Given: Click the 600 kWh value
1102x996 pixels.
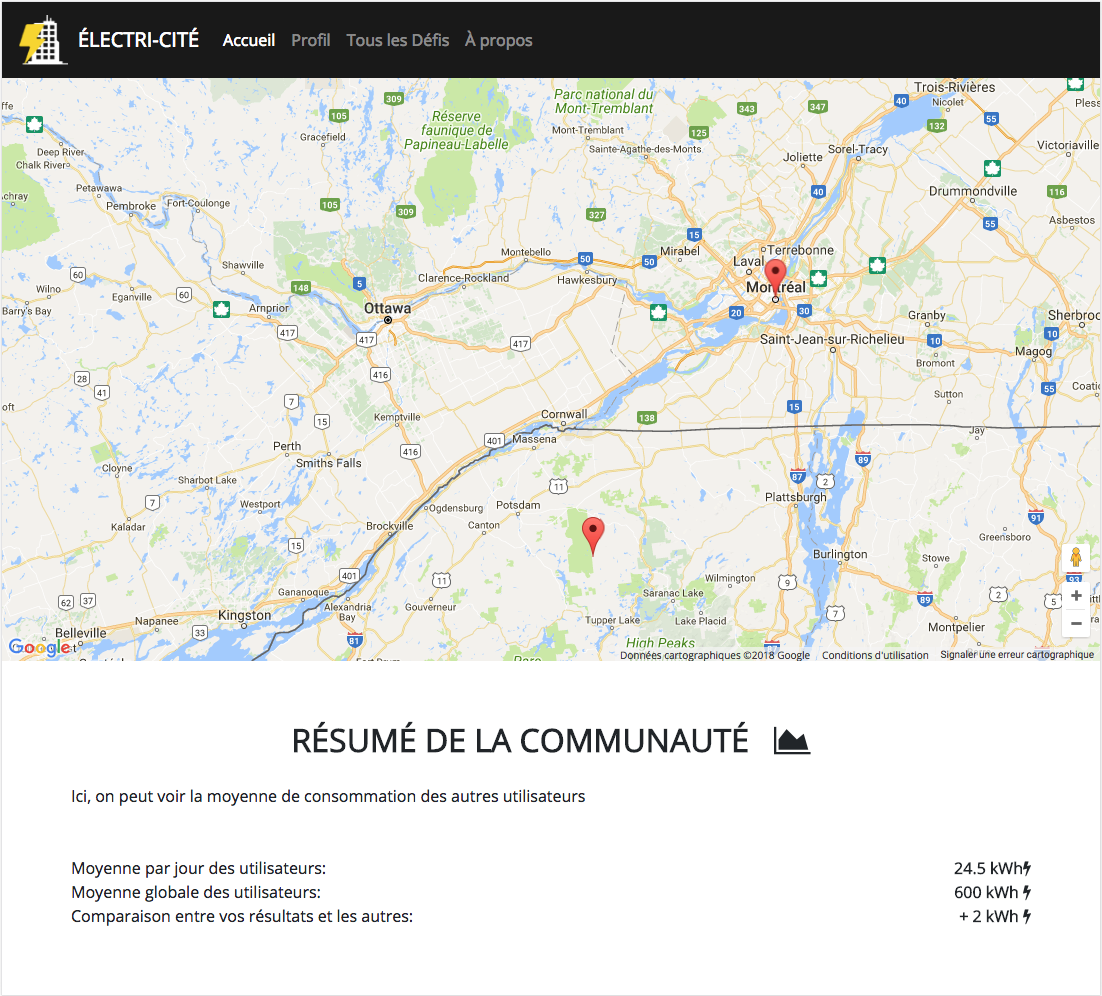Looking at the screenshot, I should pyautogui.click(x=986, y=892).
